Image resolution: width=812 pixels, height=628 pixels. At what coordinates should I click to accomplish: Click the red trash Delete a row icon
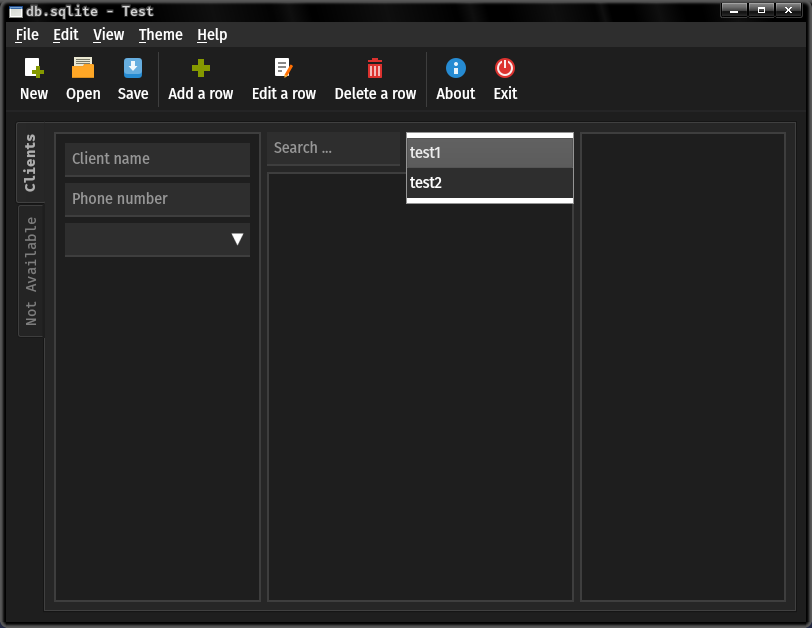click(375, 68)
